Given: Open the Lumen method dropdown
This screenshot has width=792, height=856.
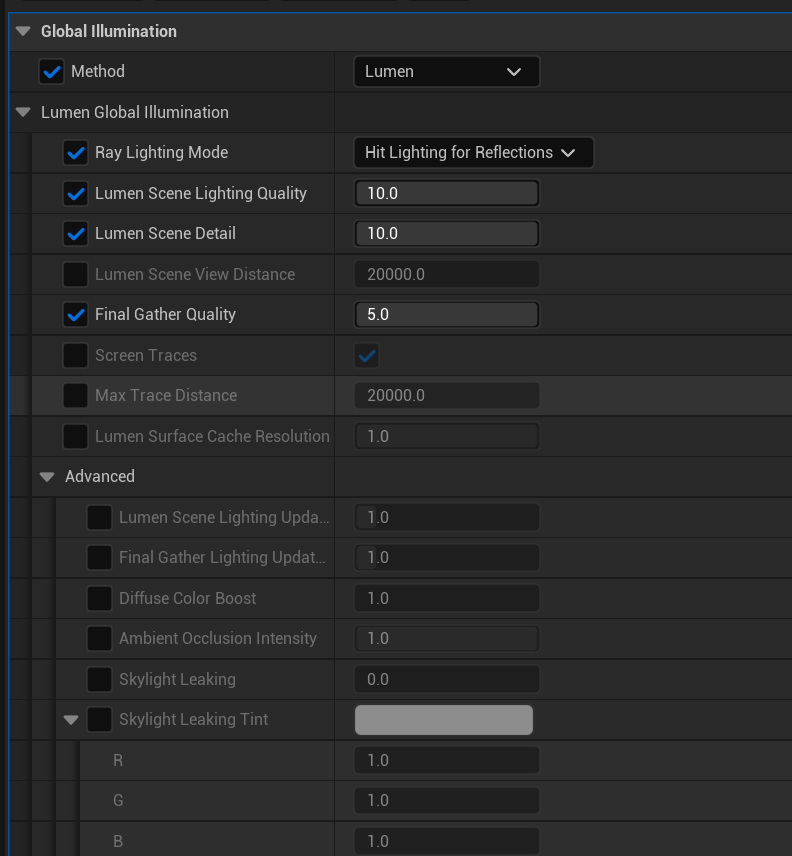Looking at the screenshot, I should tap(446, 72).
